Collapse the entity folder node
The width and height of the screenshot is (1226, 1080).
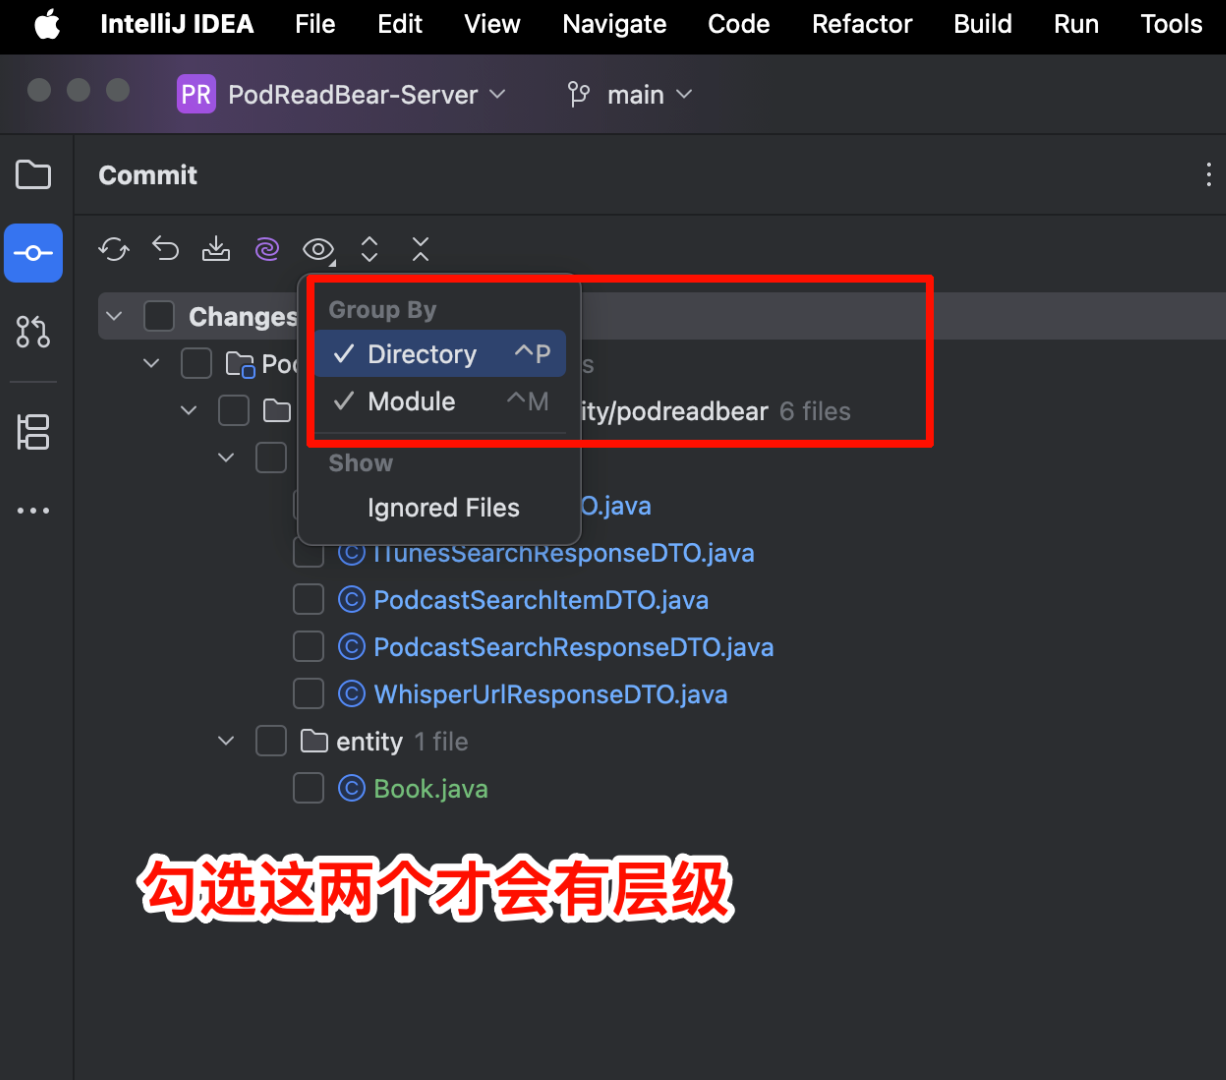[225, 740]
